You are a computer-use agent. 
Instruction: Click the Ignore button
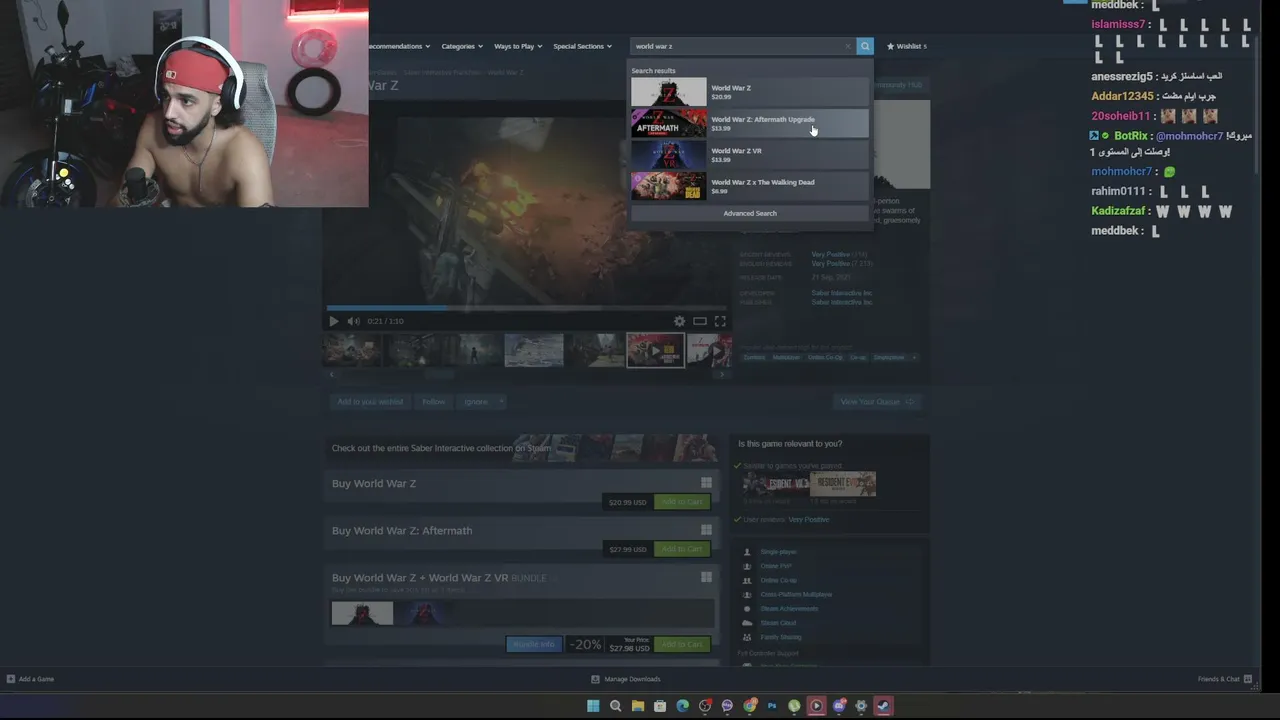(x=476, y=402)
